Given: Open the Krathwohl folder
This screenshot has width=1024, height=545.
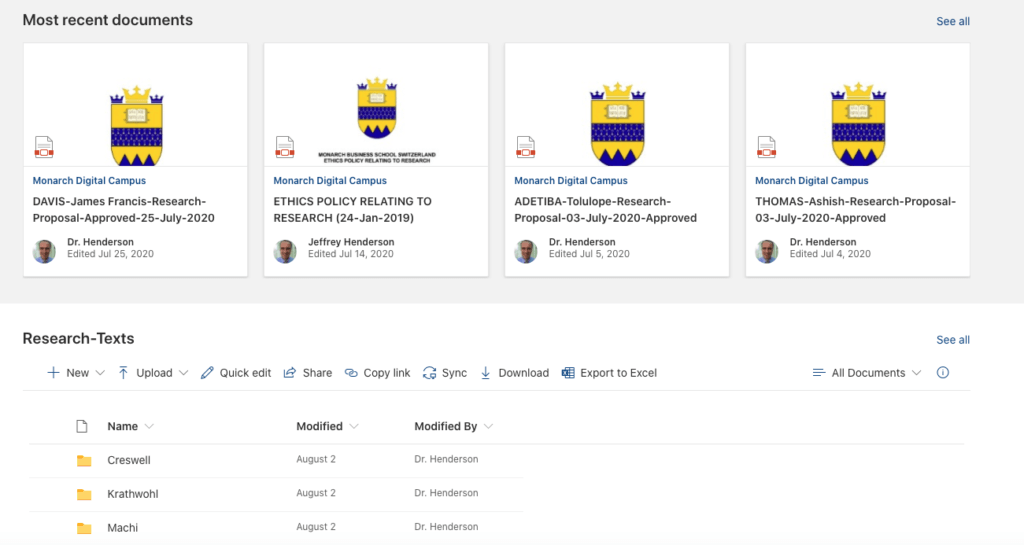Looking at the screenshot, I should pos(133,494).
